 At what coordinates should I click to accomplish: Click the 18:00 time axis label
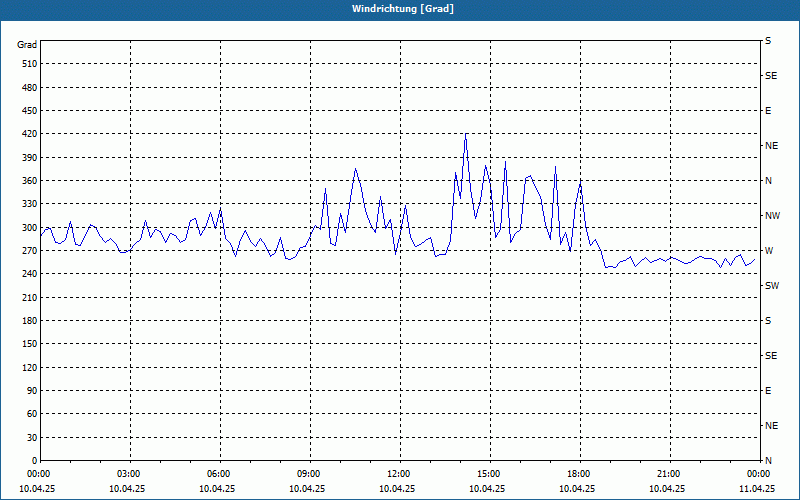[x=580, y=474]
